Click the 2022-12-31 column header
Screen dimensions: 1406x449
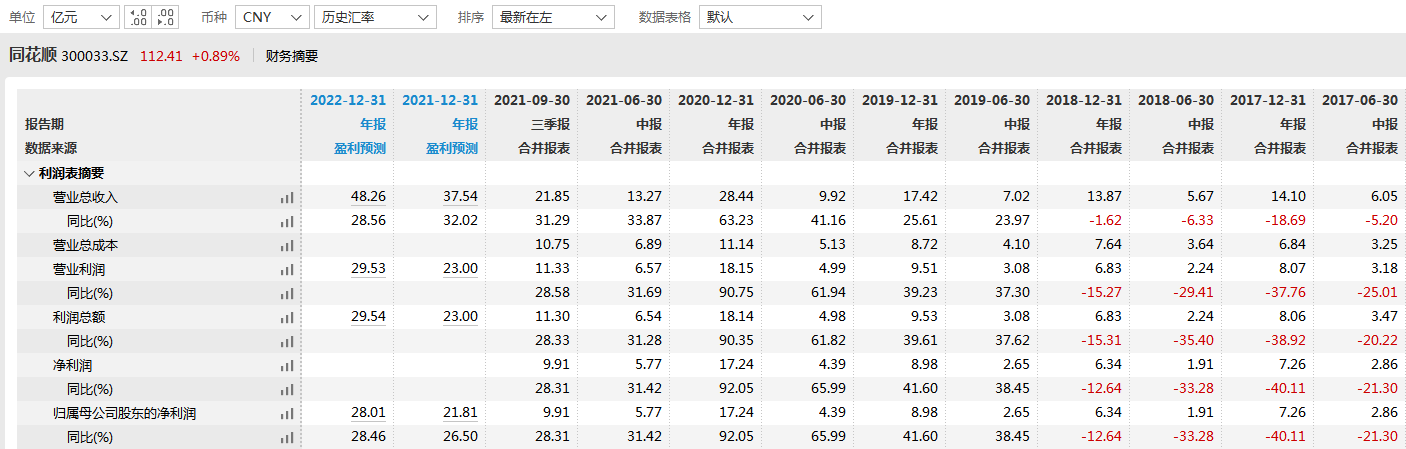tap(348, 101)
